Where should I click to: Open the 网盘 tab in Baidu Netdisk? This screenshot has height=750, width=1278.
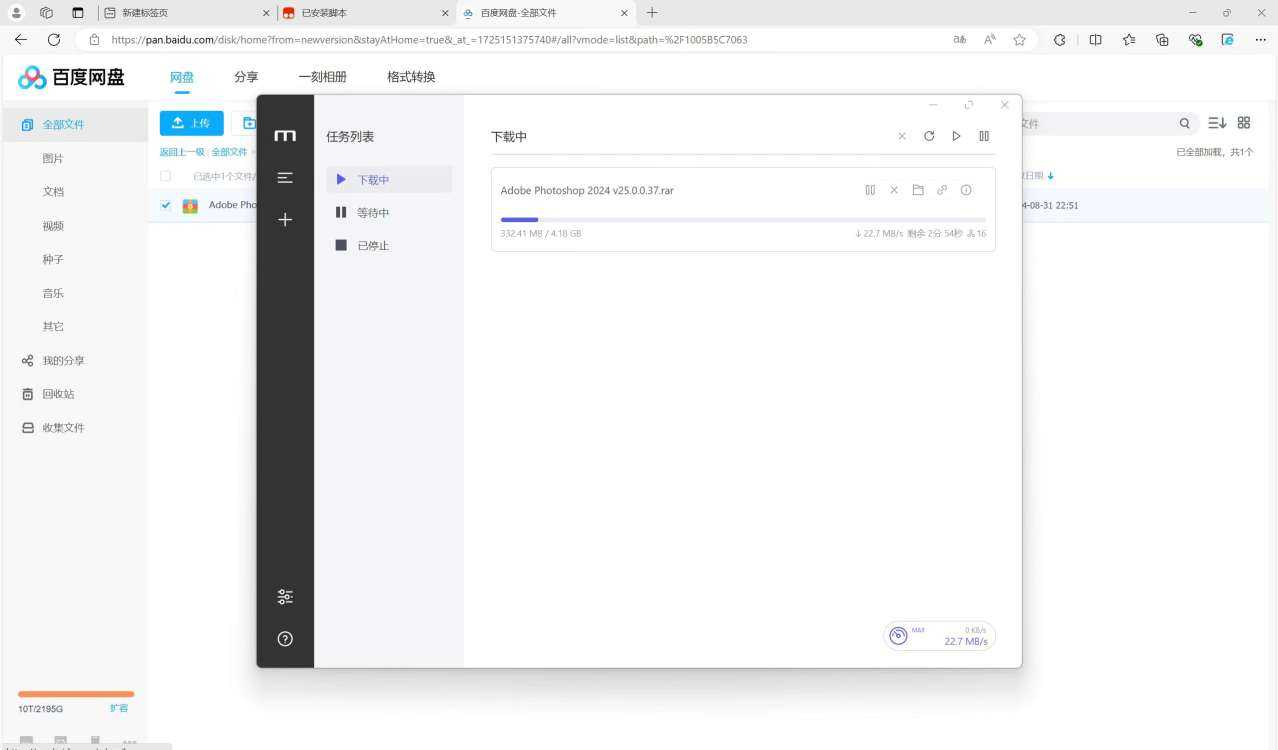click(x=182, y=77)
